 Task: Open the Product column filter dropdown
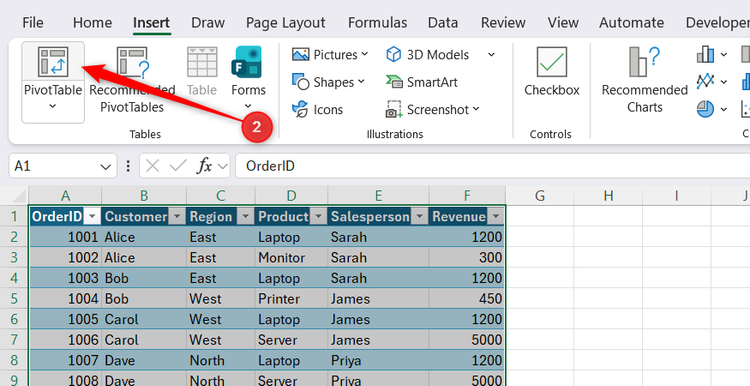pos(318,217)
